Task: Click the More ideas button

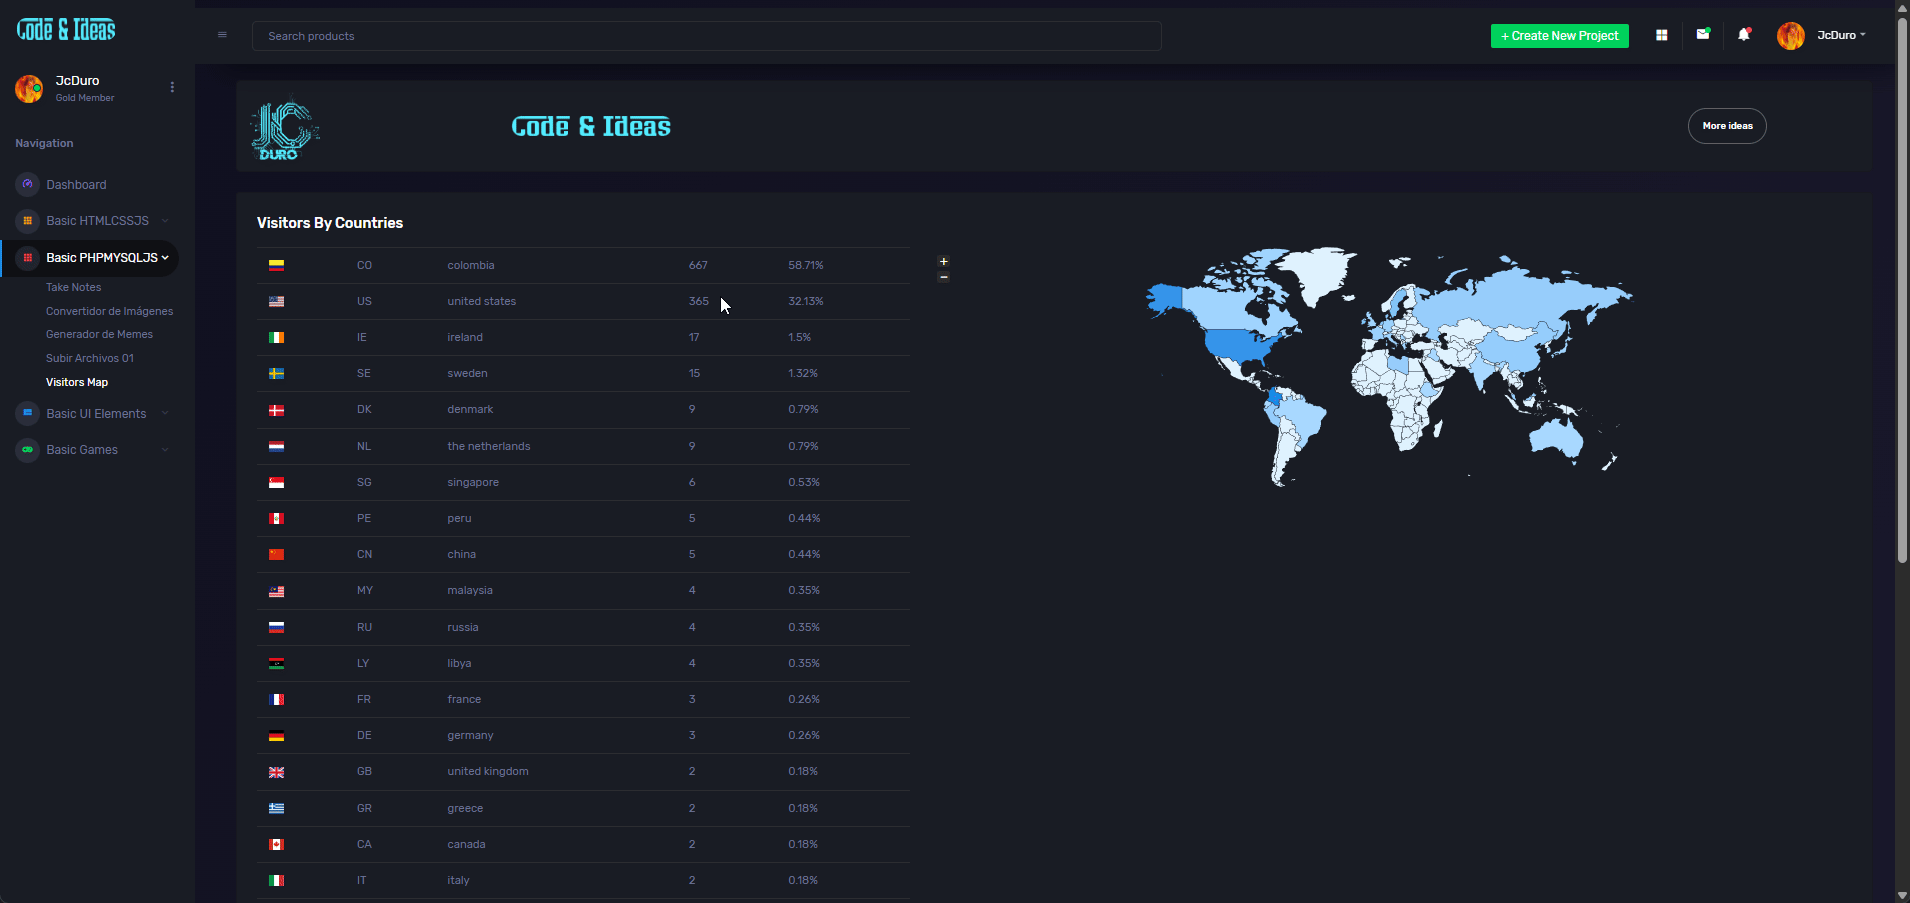Action: point(1727,126)
